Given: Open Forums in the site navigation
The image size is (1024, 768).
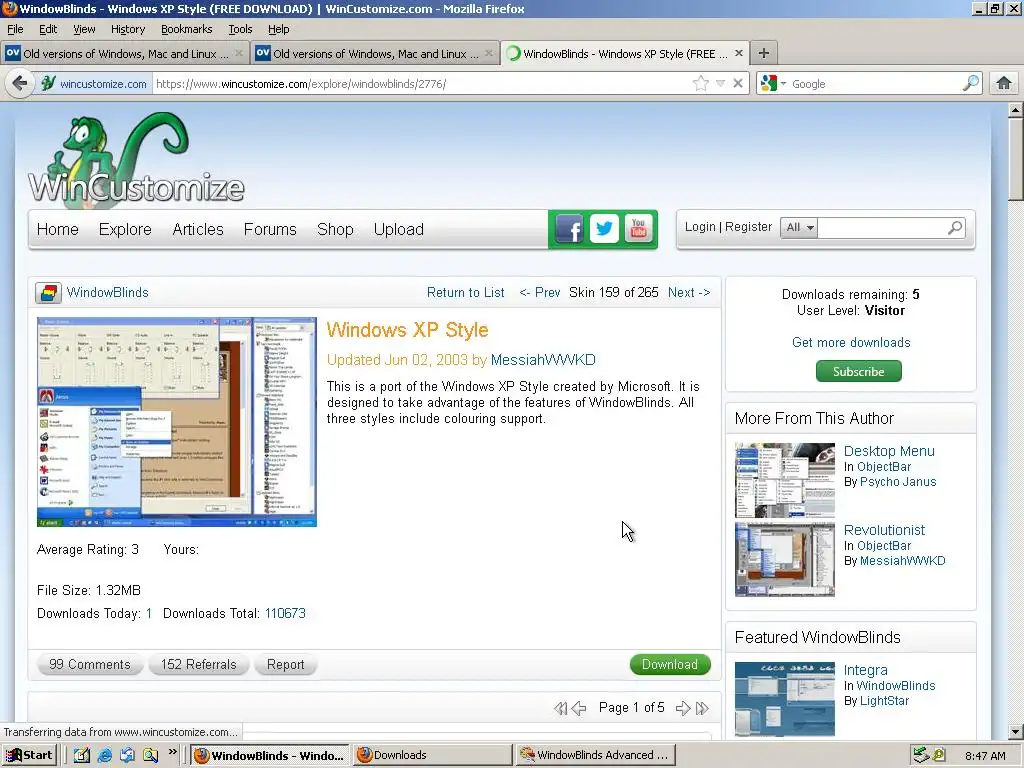Looking at the screenshot, I should click(270, 229).
